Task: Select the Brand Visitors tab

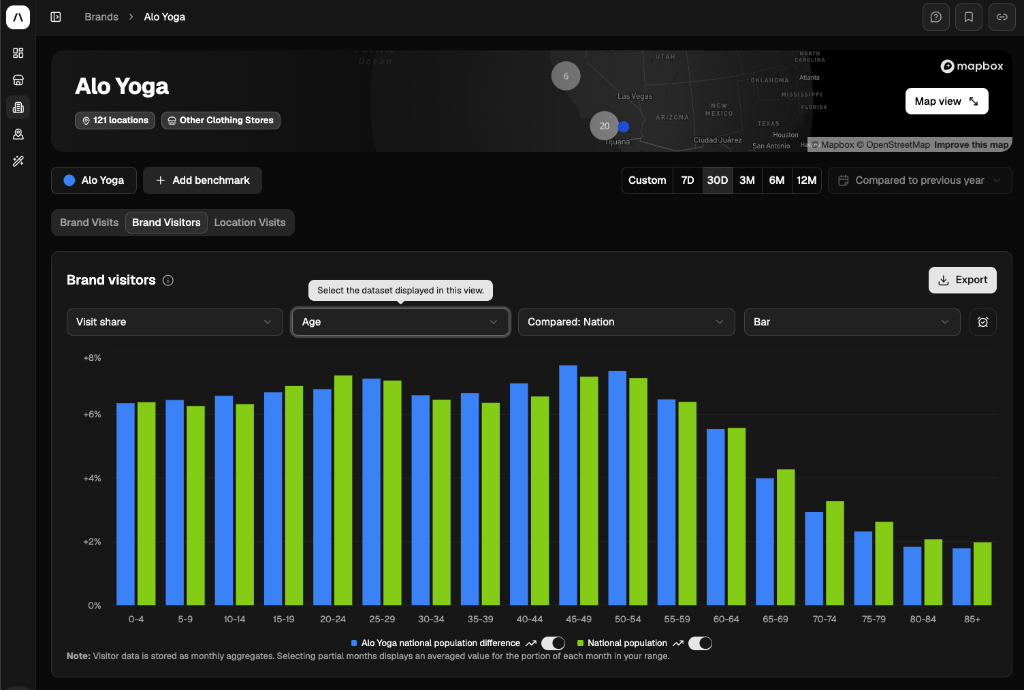Action: tap(167, 223)
